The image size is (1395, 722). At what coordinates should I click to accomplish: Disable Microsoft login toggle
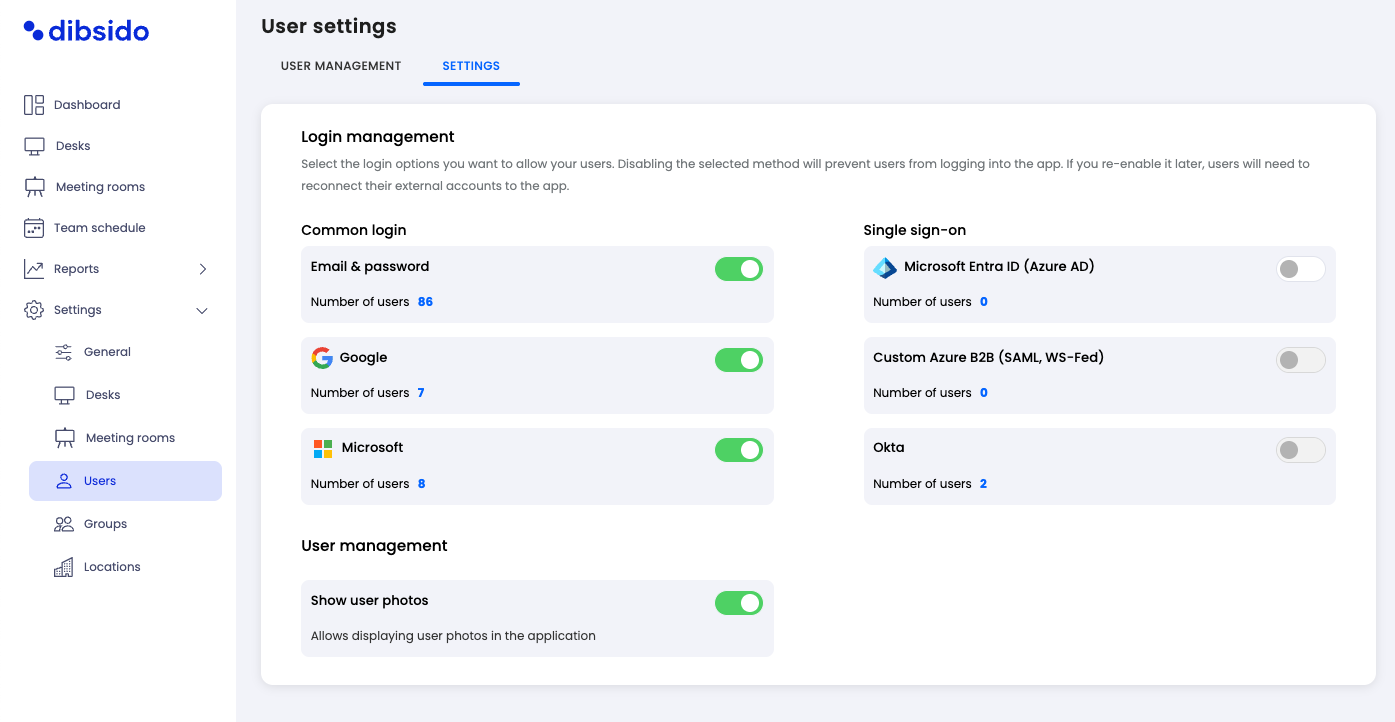tap(739, 450)
